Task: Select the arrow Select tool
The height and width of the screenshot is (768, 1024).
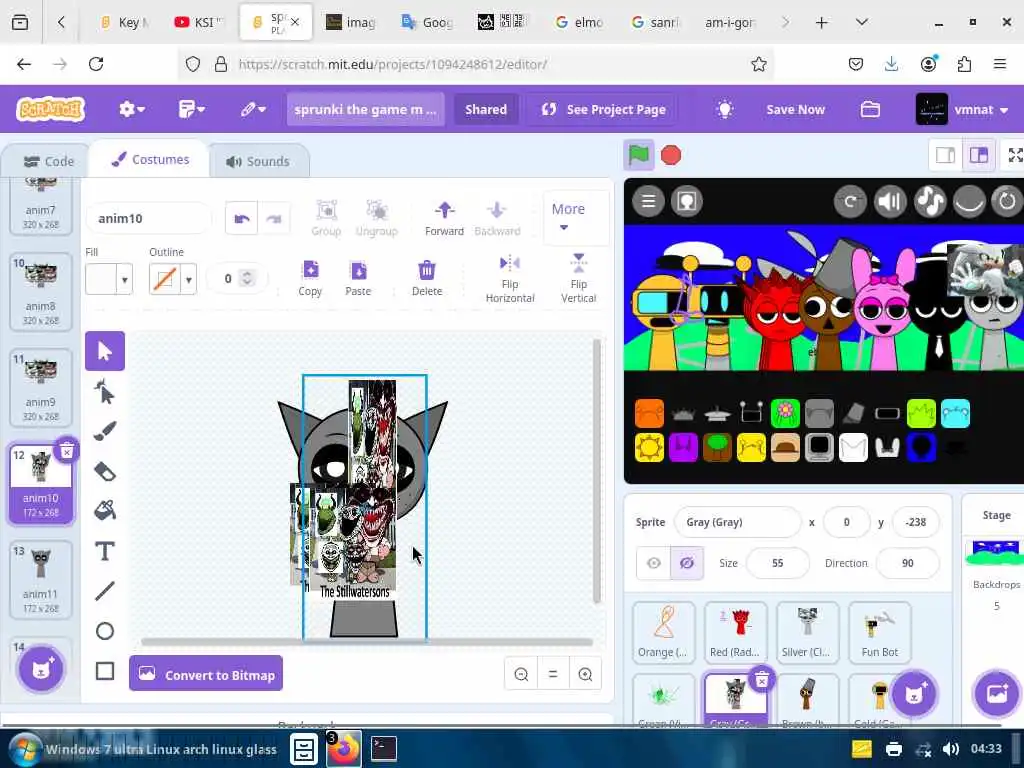Action: (x=104, y=351)
